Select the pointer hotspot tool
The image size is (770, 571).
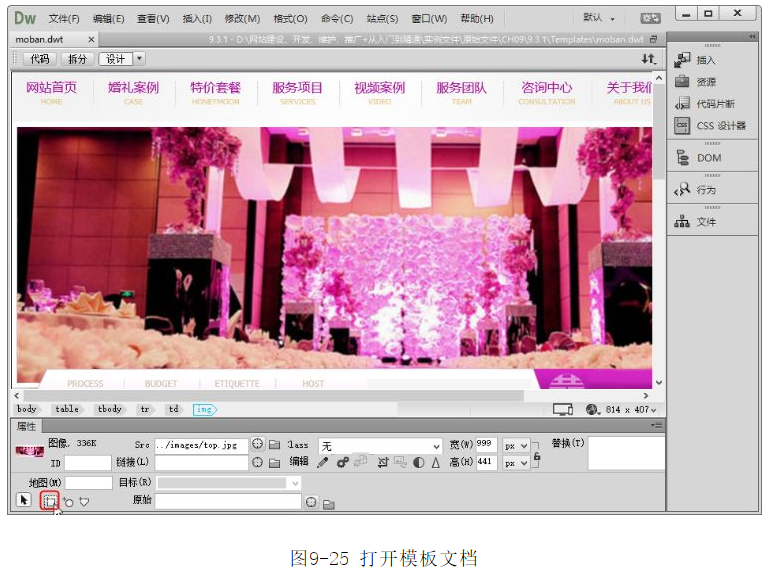tap(25, 500)
